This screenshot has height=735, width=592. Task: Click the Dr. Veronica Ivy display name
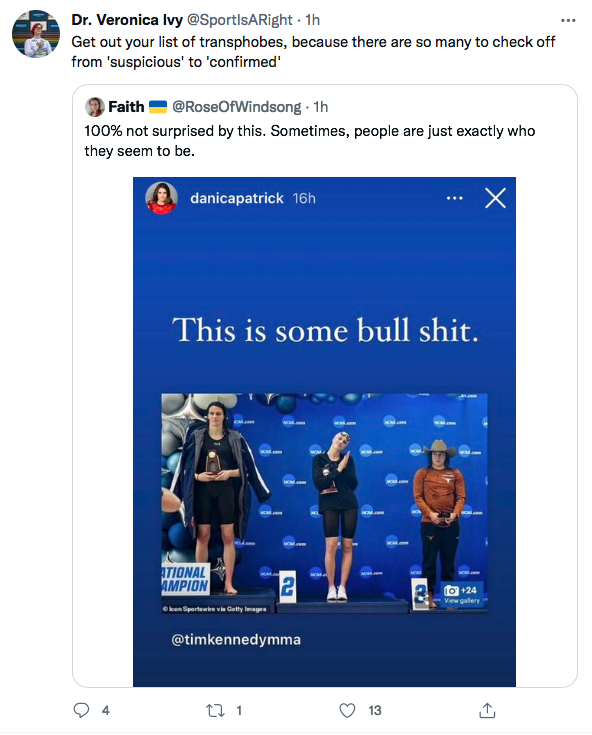[x=127, y=20]
